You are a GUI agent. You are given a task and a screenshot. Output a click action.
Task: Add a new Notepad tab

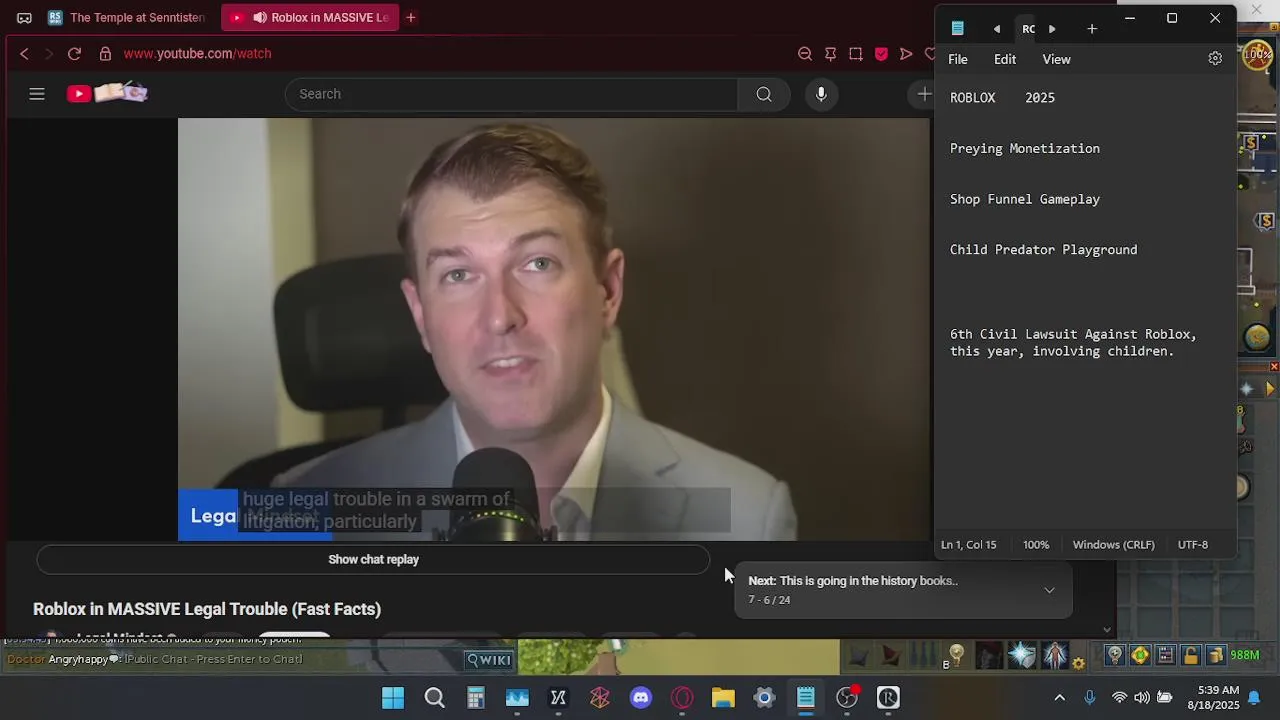(x=1092, y=29)
